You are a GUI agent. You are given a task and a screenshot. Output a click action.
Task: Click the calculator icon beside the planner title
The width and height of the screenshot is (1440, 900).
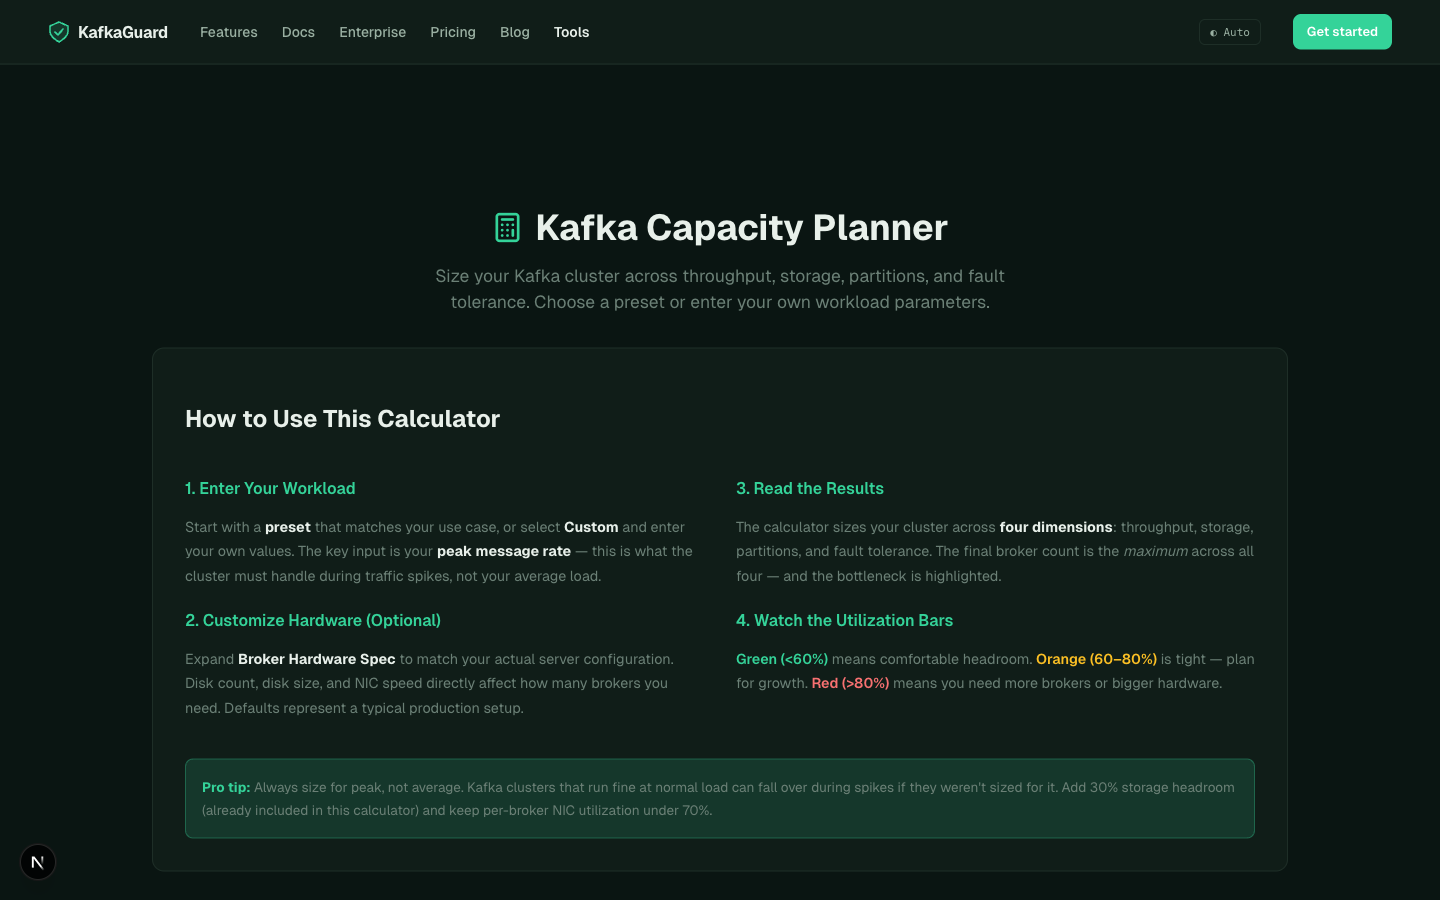click(507, 228)
